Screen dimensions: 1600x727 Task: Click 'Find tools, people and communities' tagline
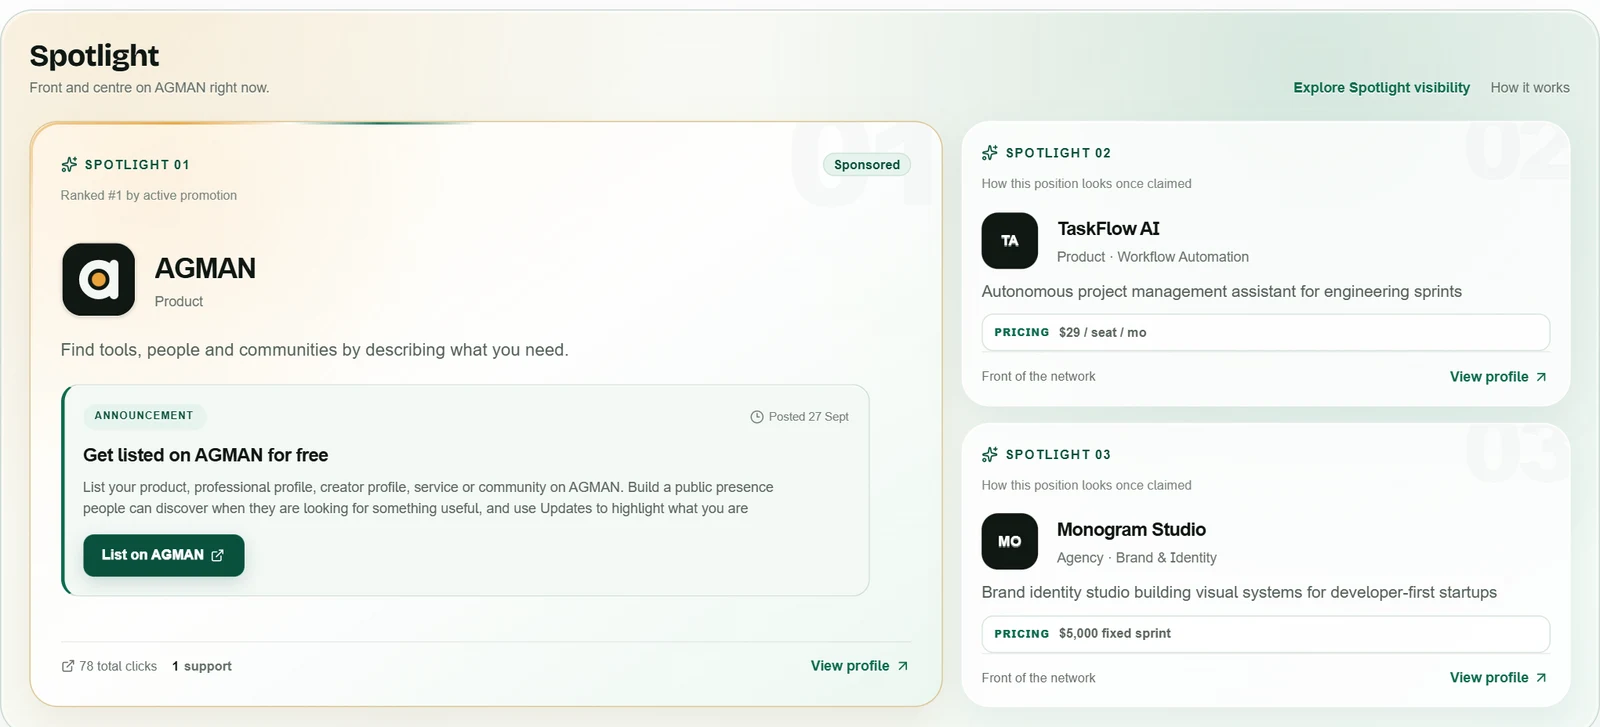click(x=314, y=350)
